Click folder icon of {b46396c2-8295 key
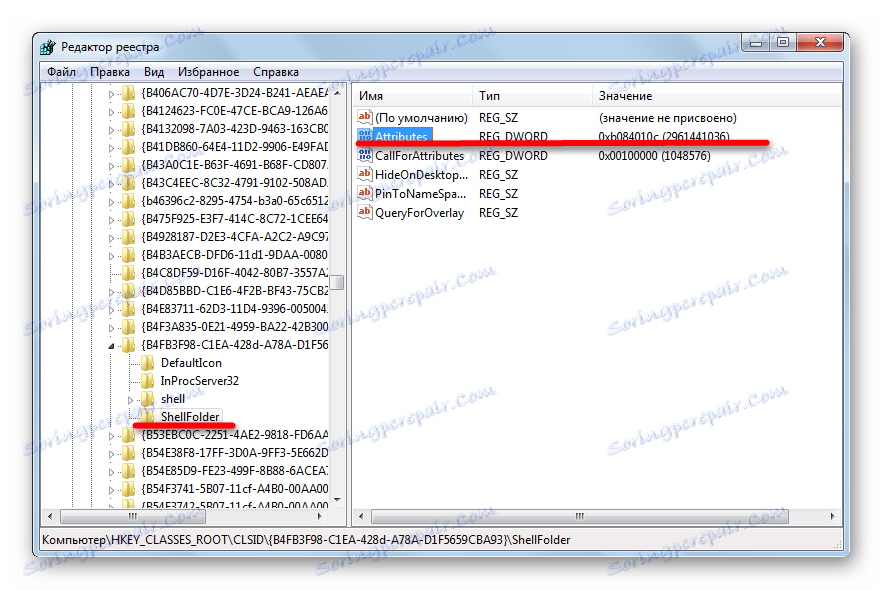Viewport: 883px width, 590px height. 129,200
